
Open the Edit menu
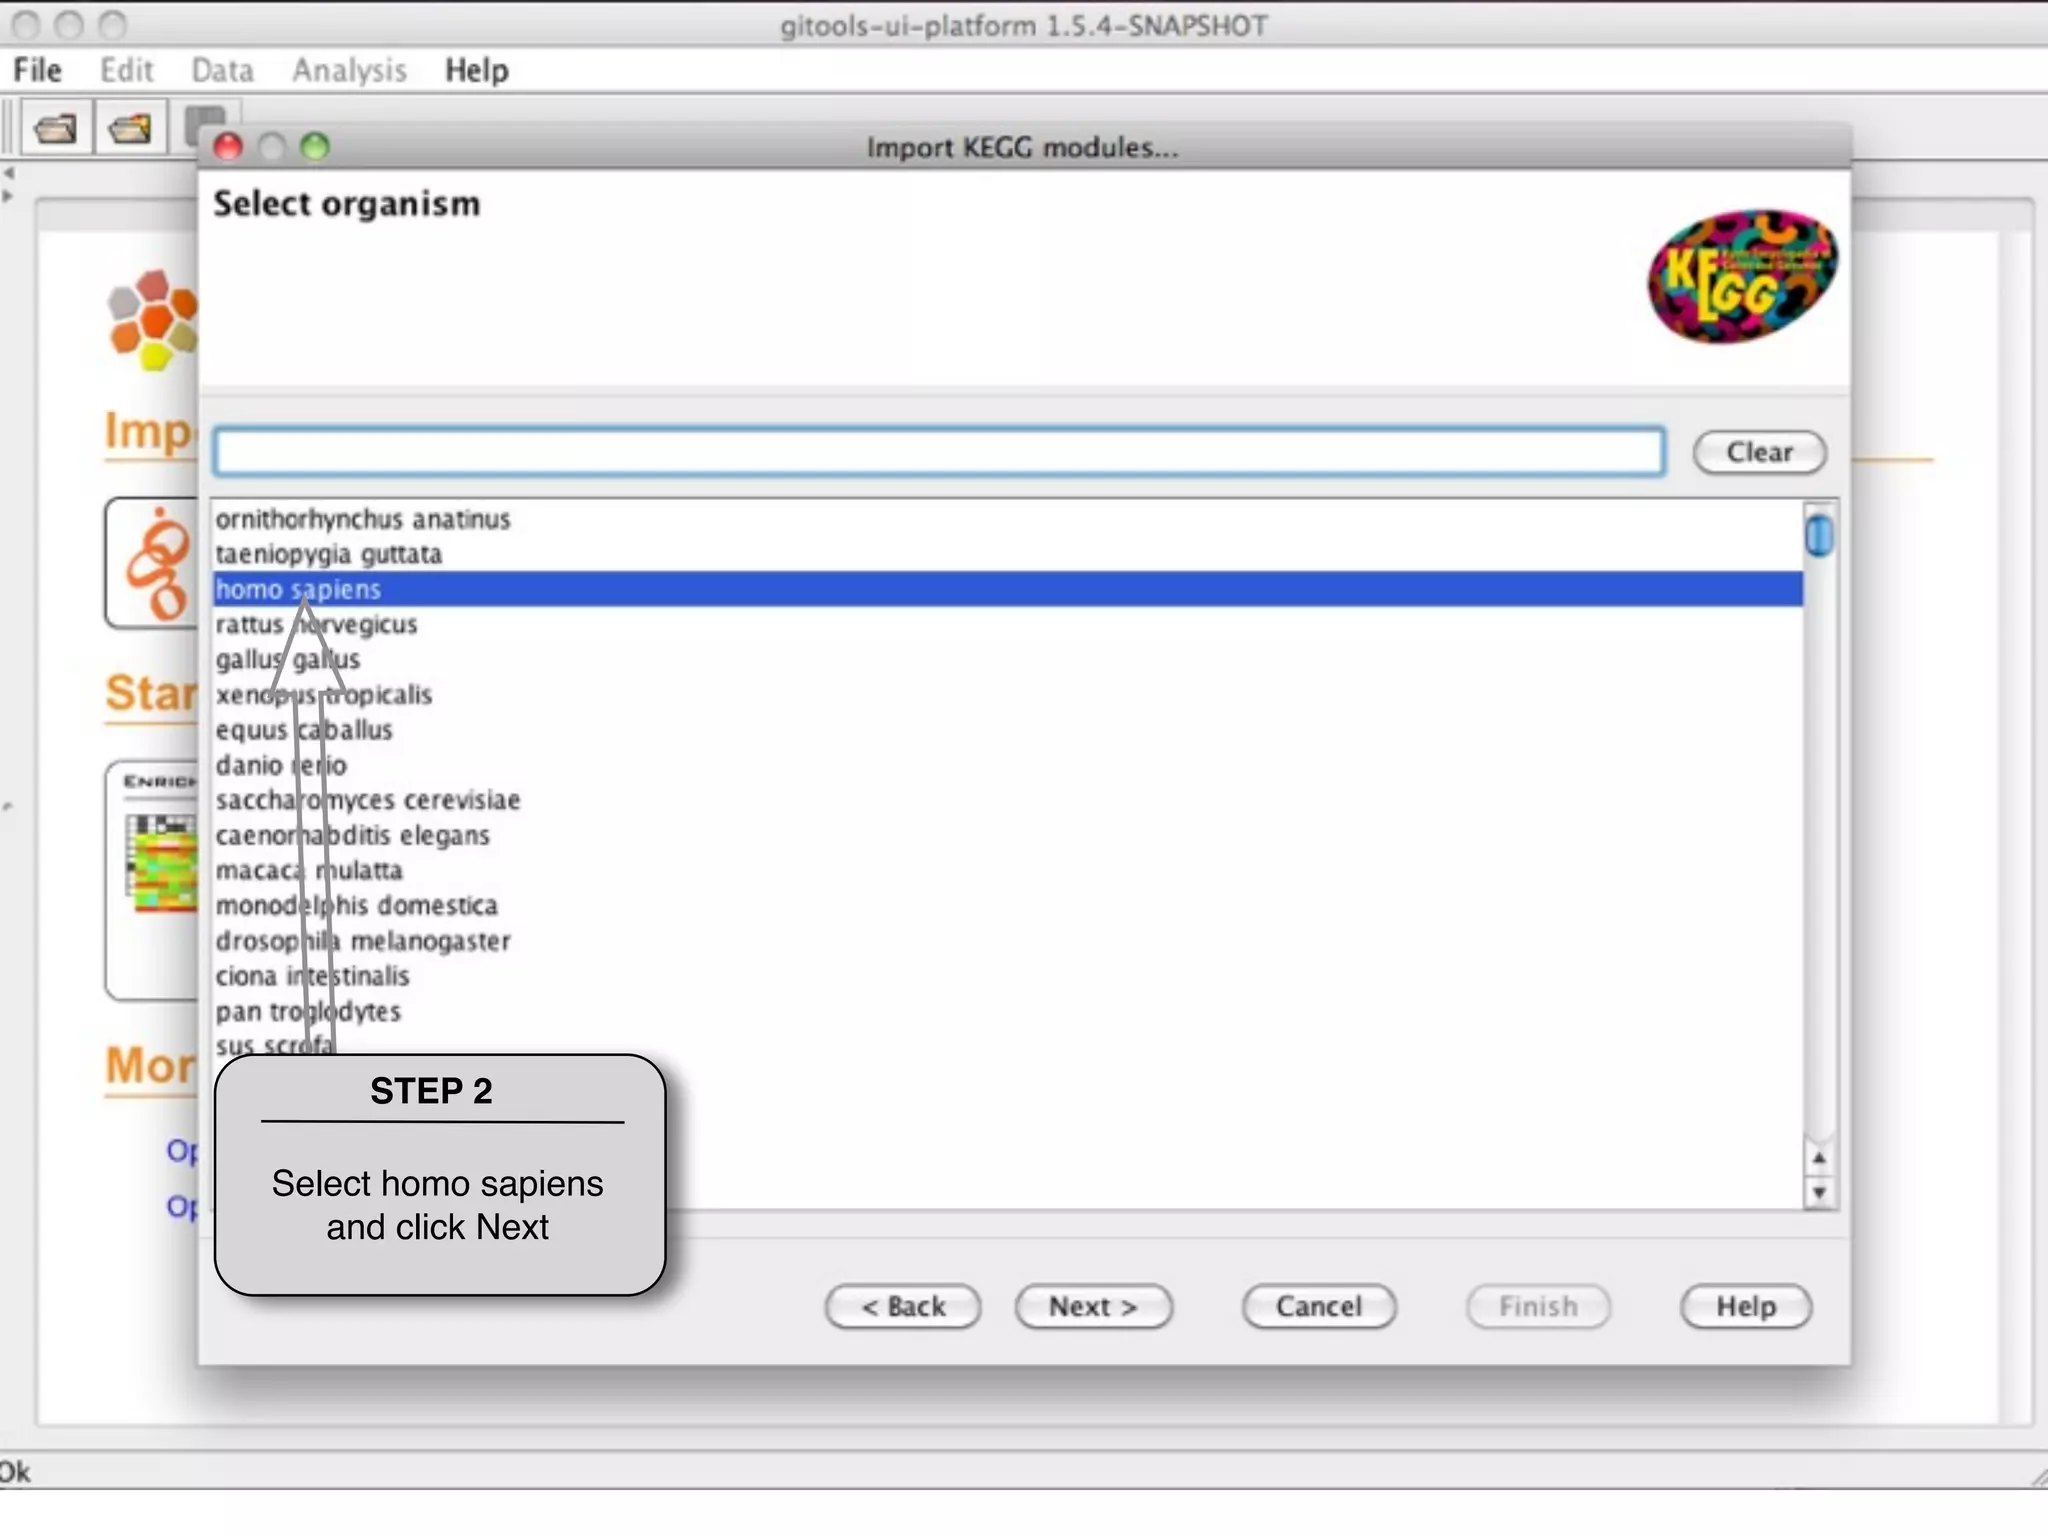[x=126, y=70]
